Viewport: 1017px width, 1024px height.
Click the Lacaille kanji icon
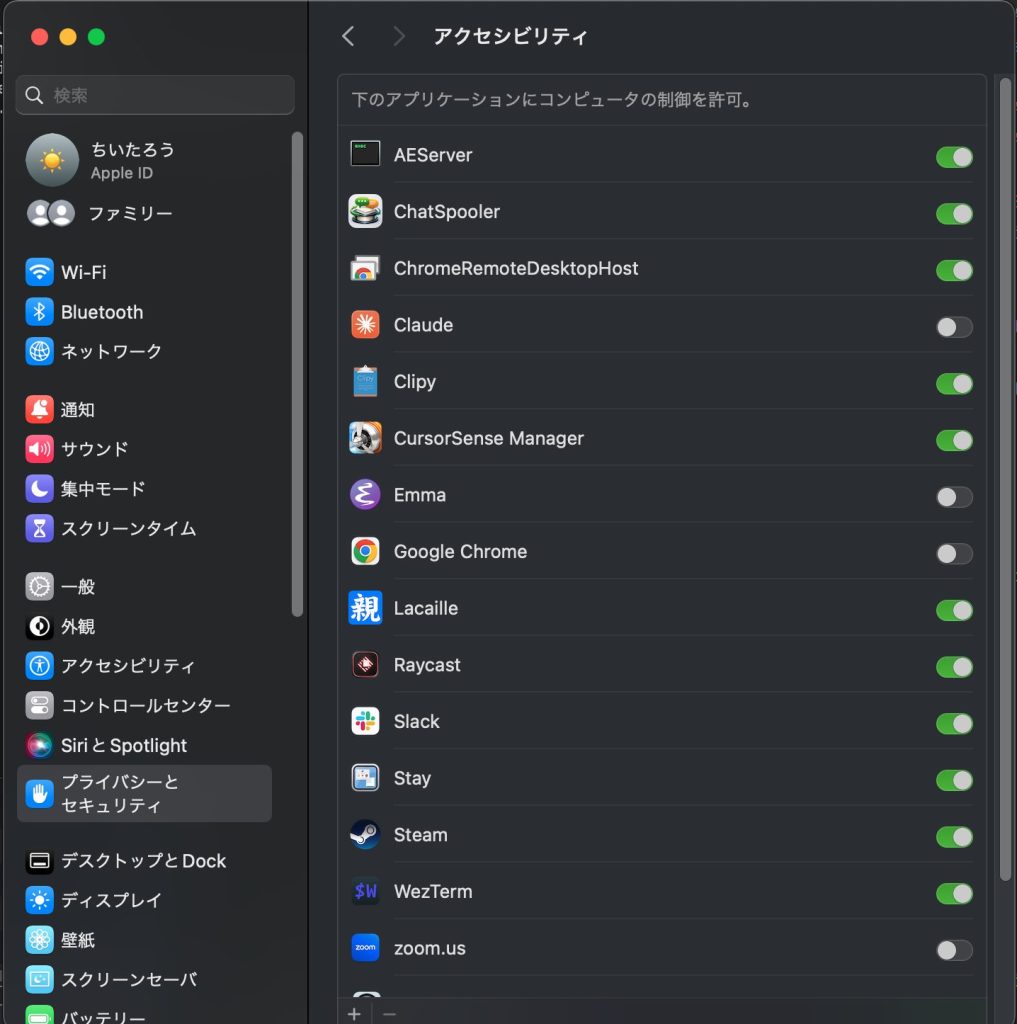pos(365,608)
